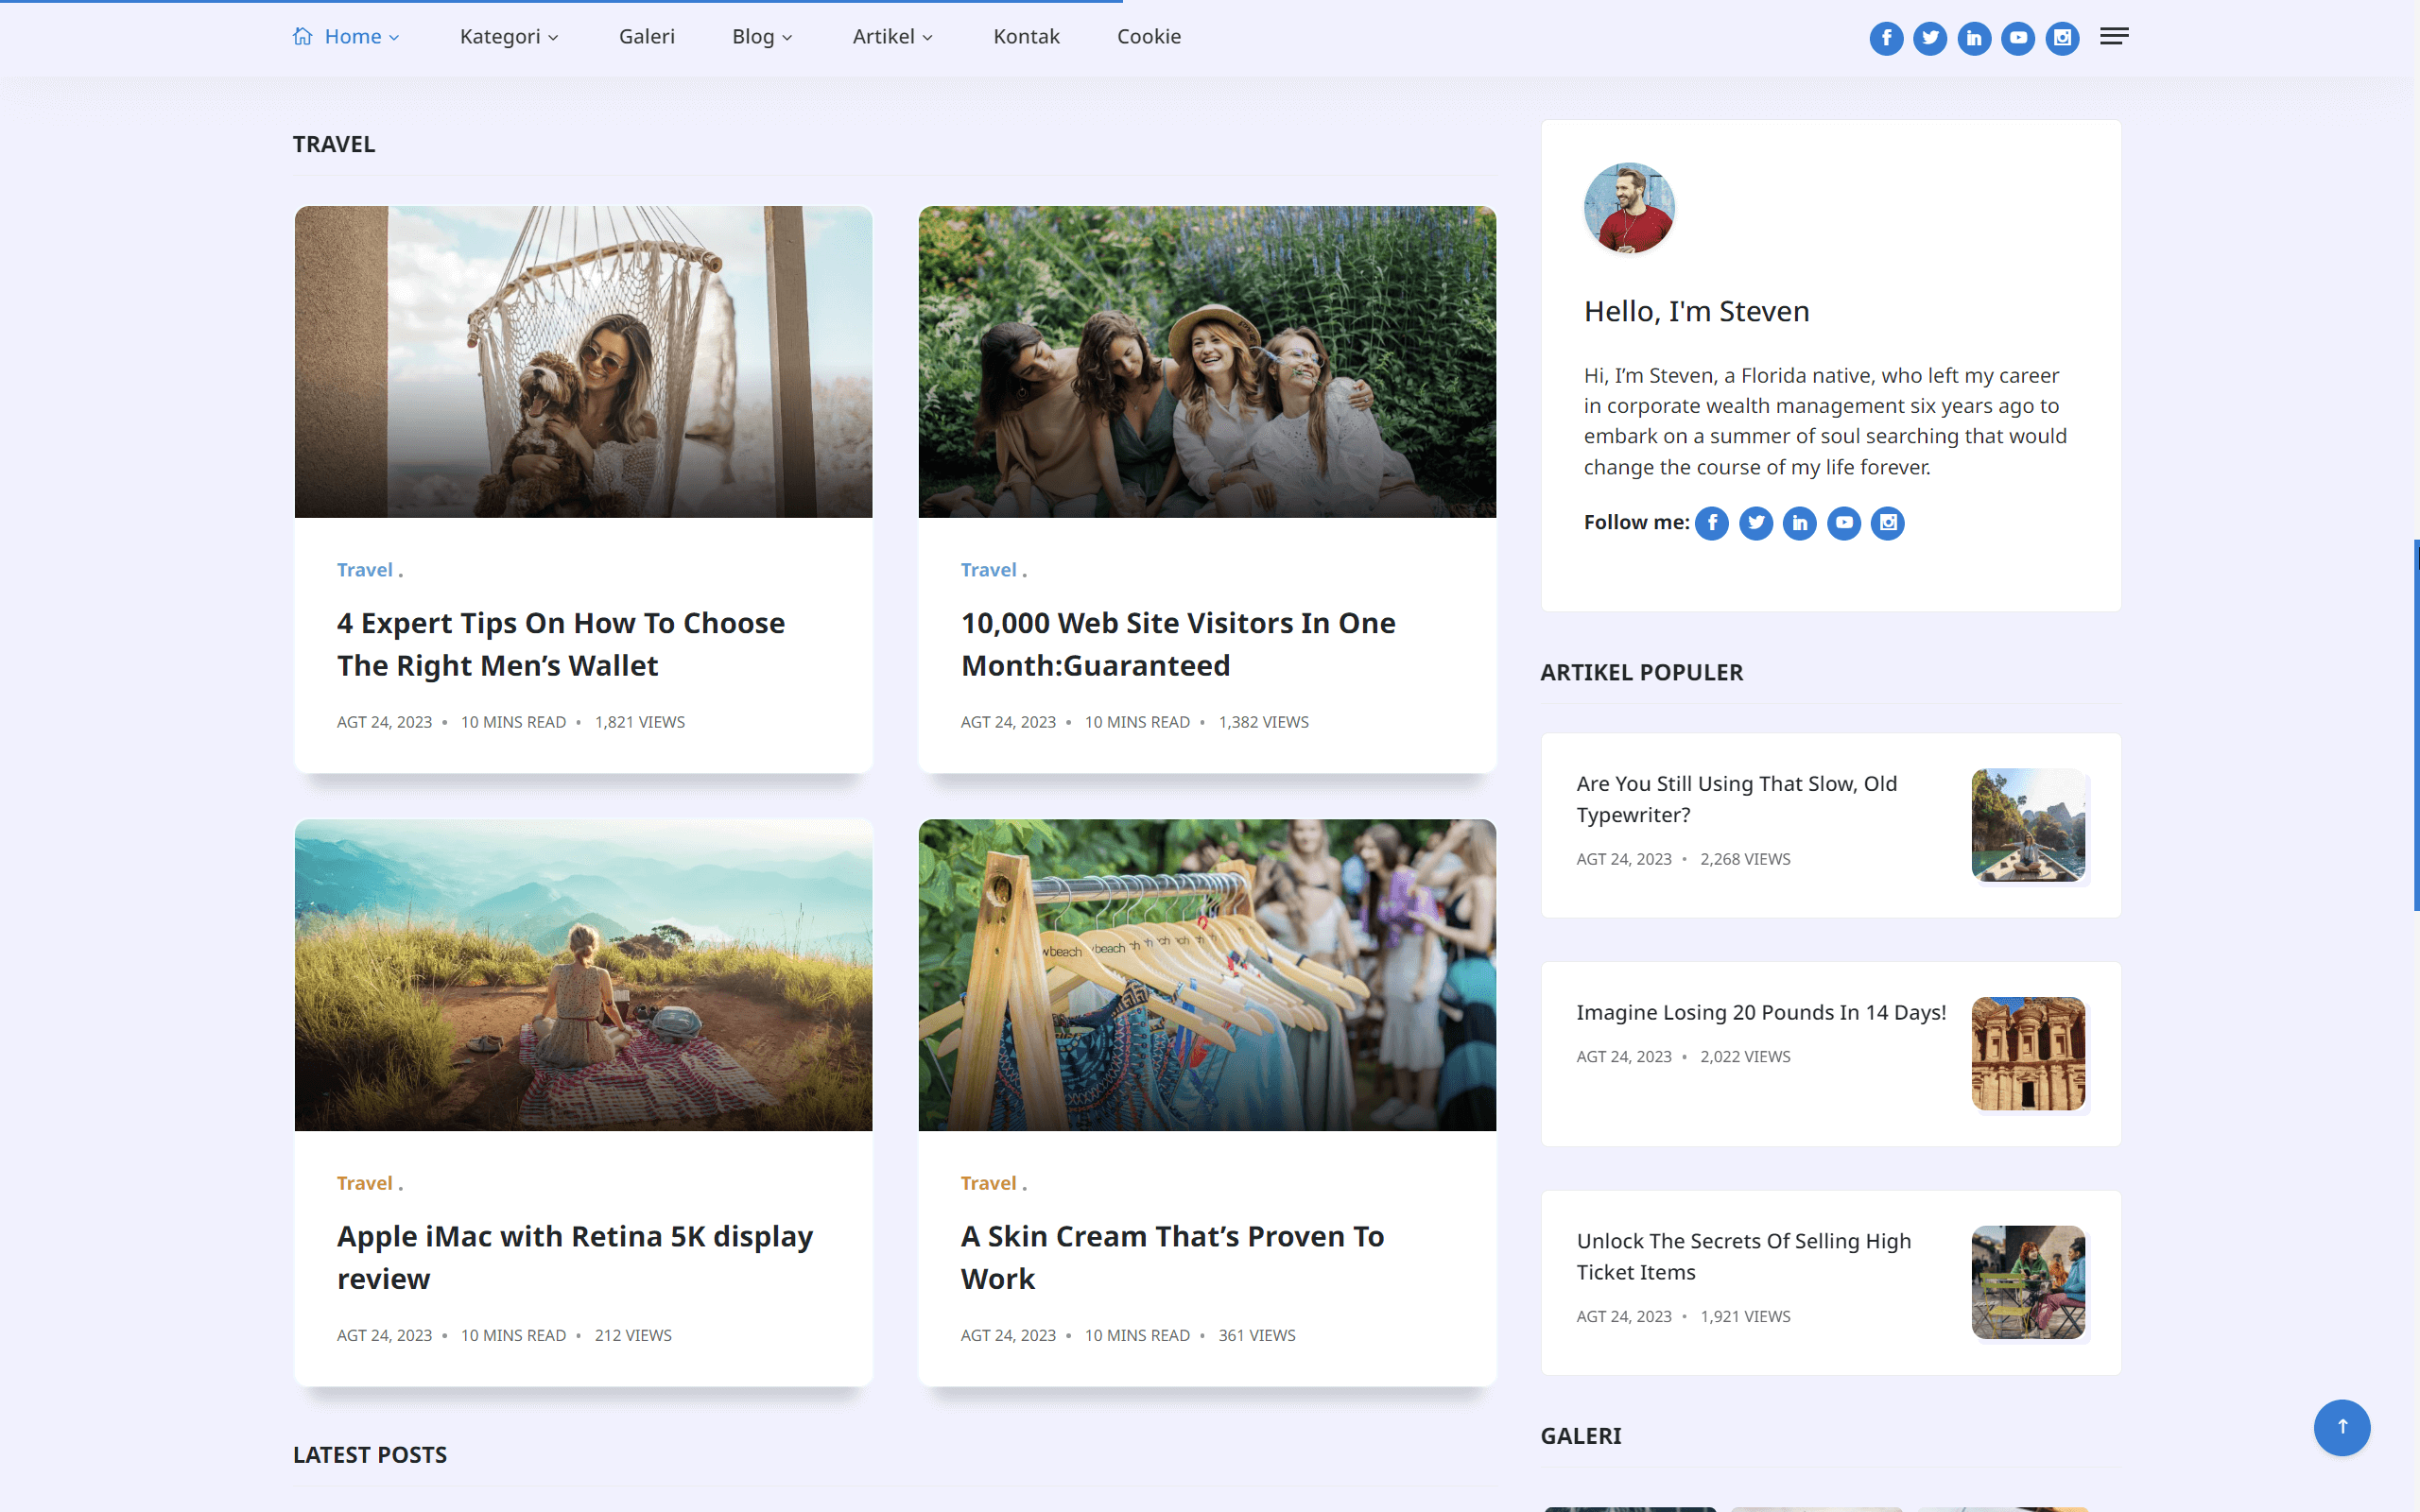The image size is (2420, 1512).
Task: Click the Facebook icon beside Follow me
Action: coord(1712,523)
